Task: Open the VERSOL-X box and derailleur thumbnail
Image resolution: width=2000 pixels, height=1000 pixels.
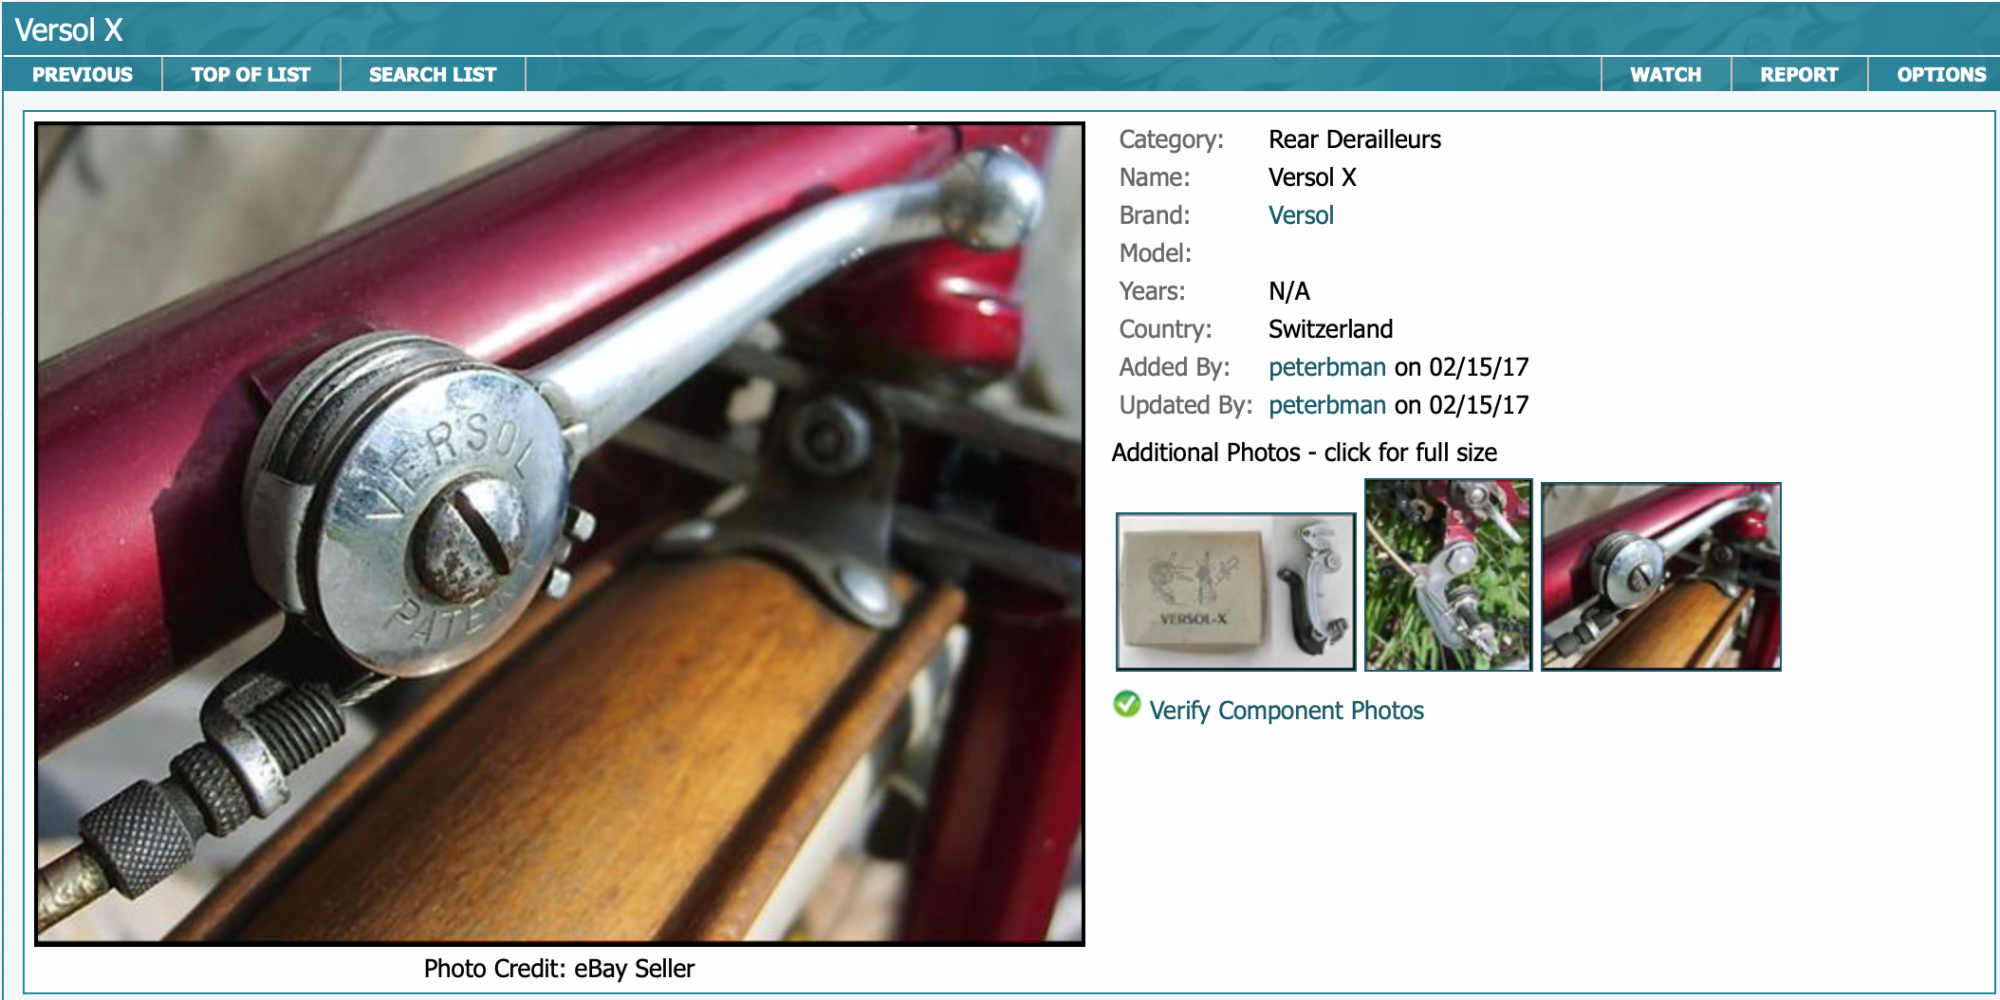Action: coord(1235,591)
